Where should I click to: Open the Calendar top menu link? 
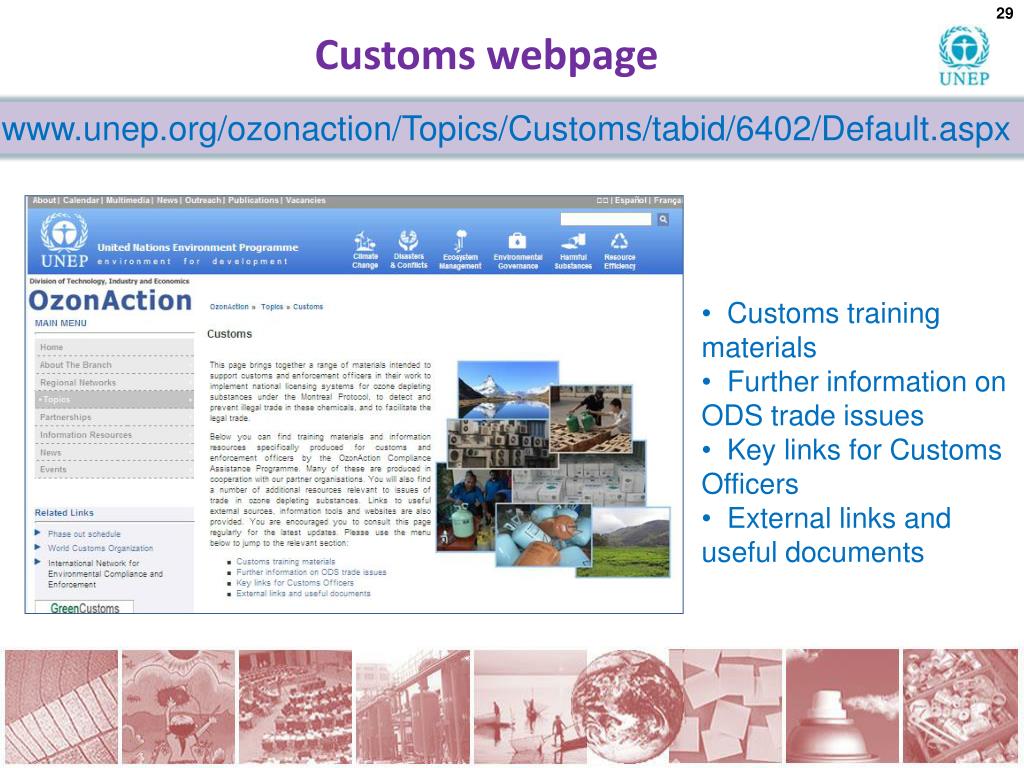81,200
